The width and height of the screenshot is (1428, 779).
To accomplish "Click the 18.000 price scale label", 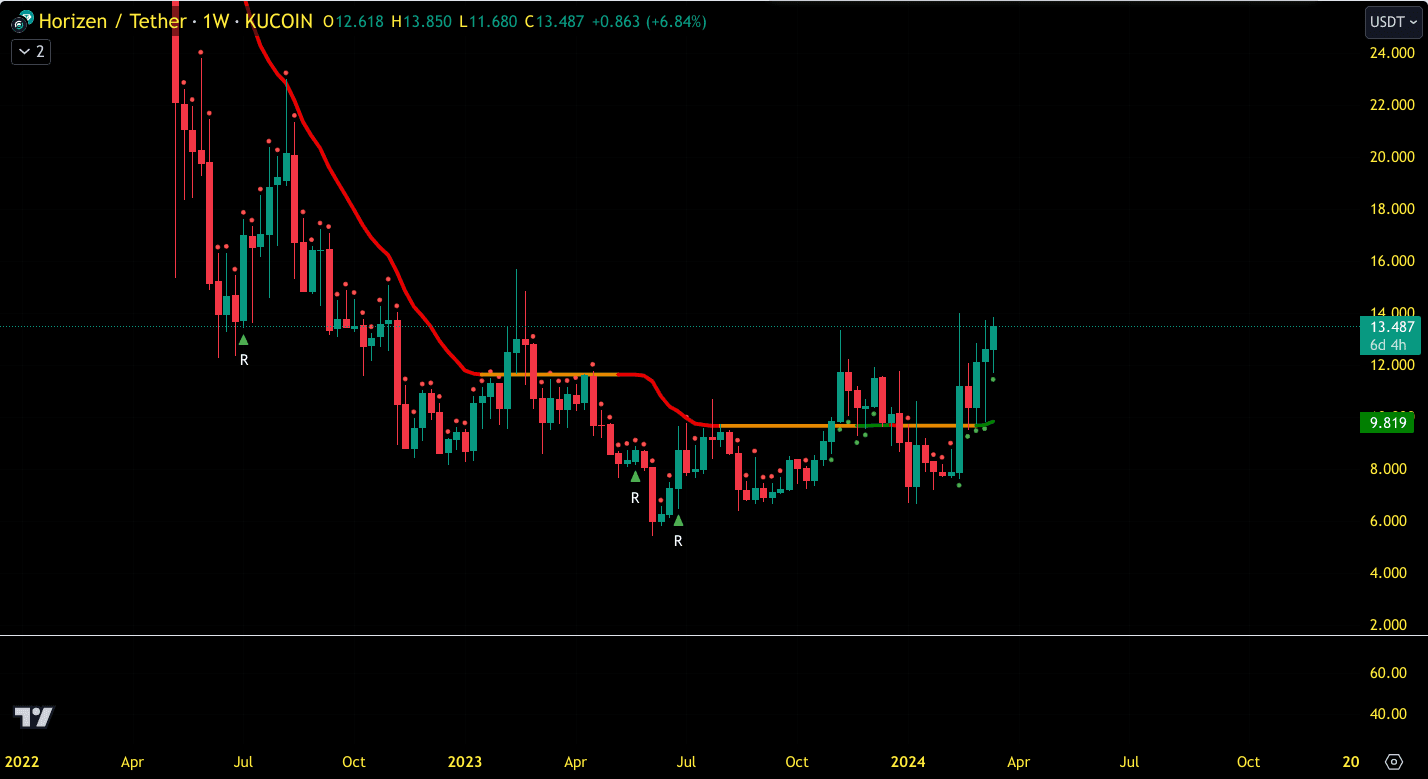I will pos(1392,208).
